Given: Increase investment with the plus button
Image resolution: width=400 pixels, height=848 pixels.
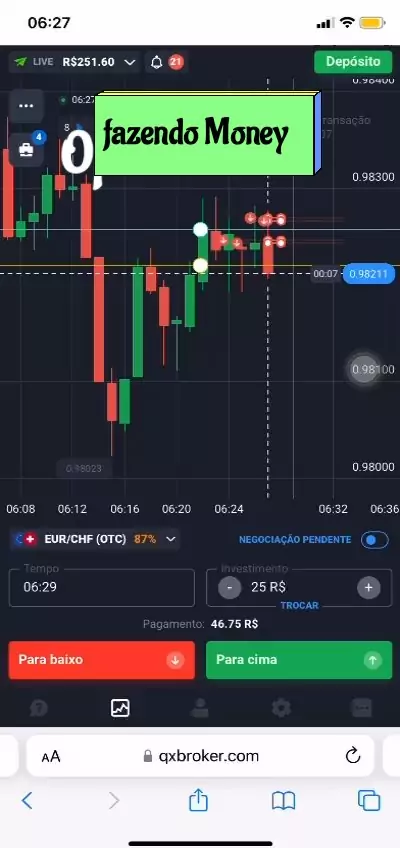Looking at the screenshot, I should click(369, 587).
